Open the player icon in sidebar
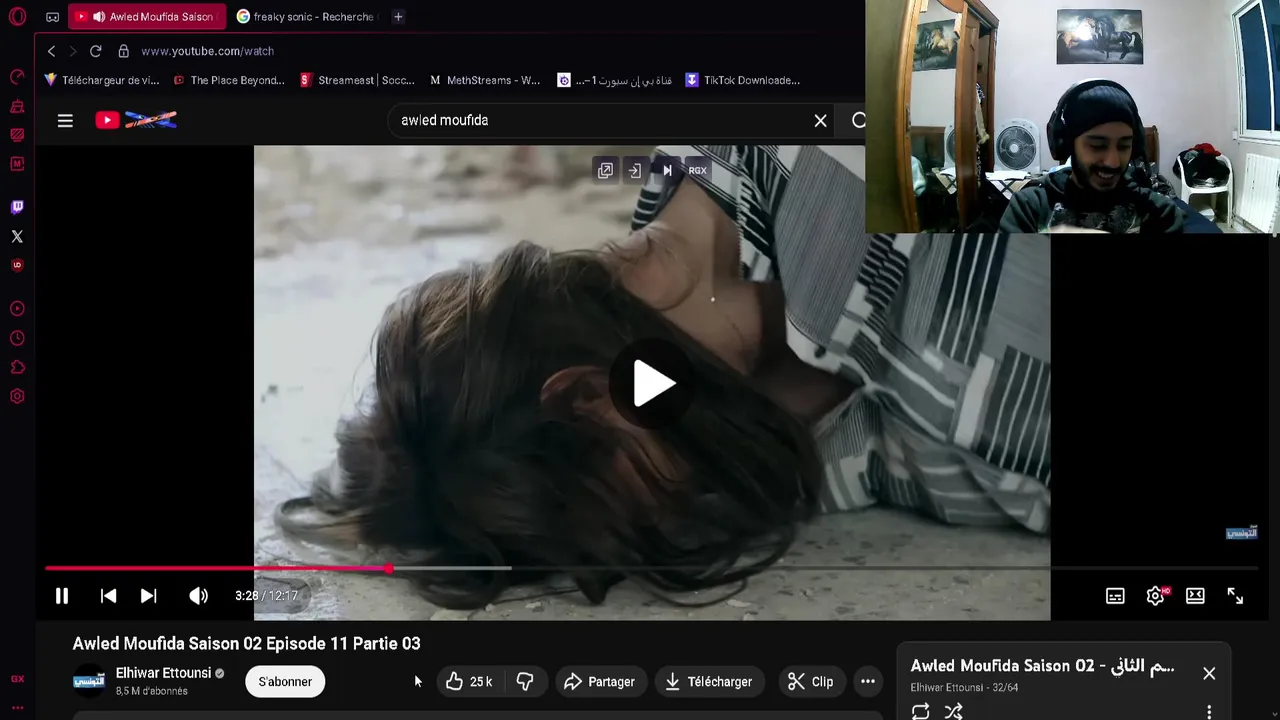1280x720 pixels. (17, 309)
